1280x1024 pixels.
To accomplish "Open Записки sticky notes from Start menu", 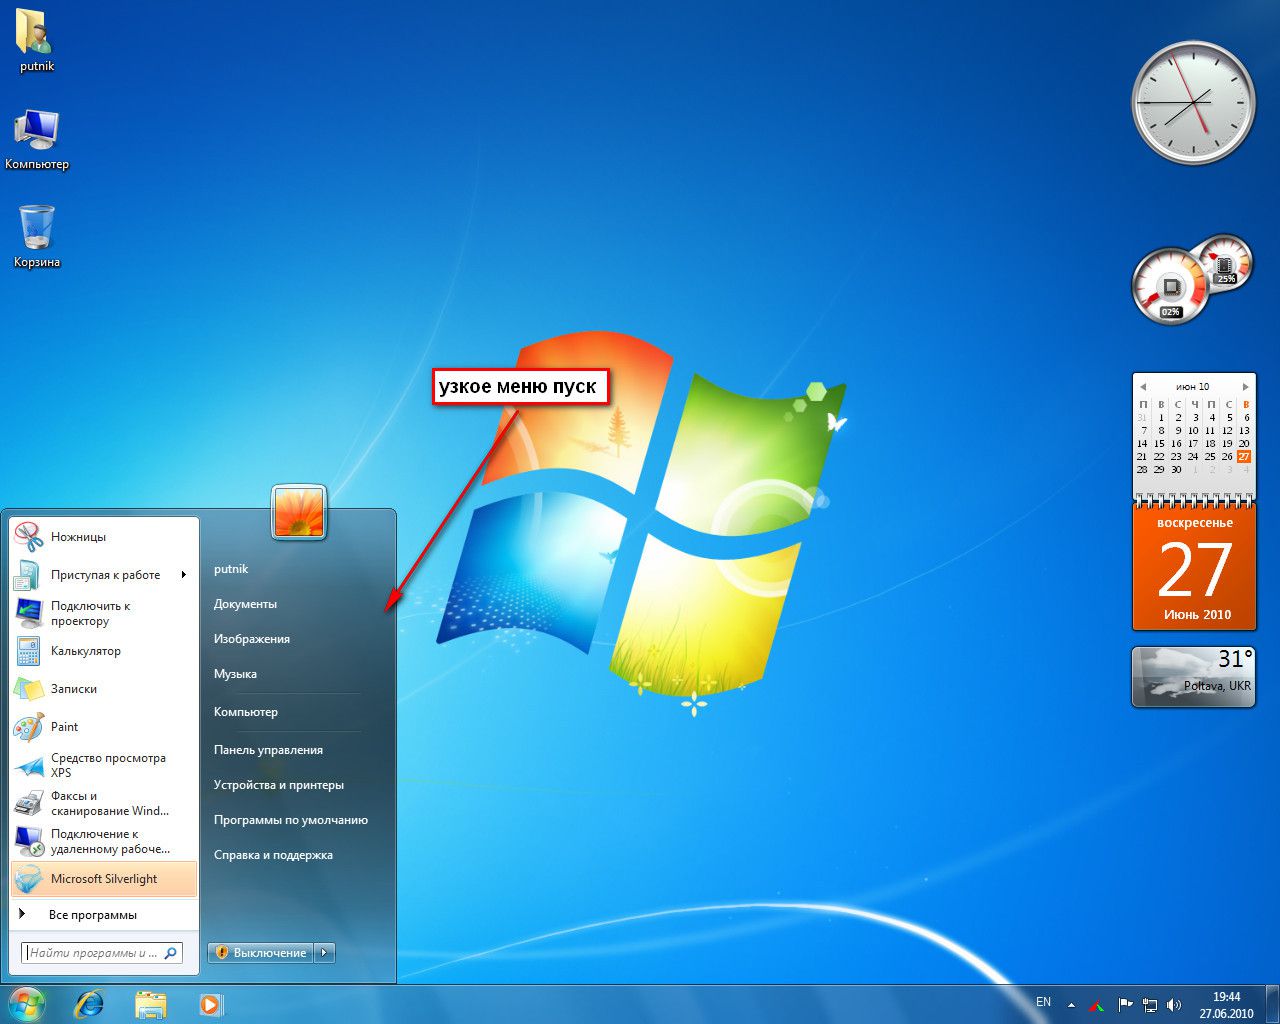I will (x=104, y=689).
